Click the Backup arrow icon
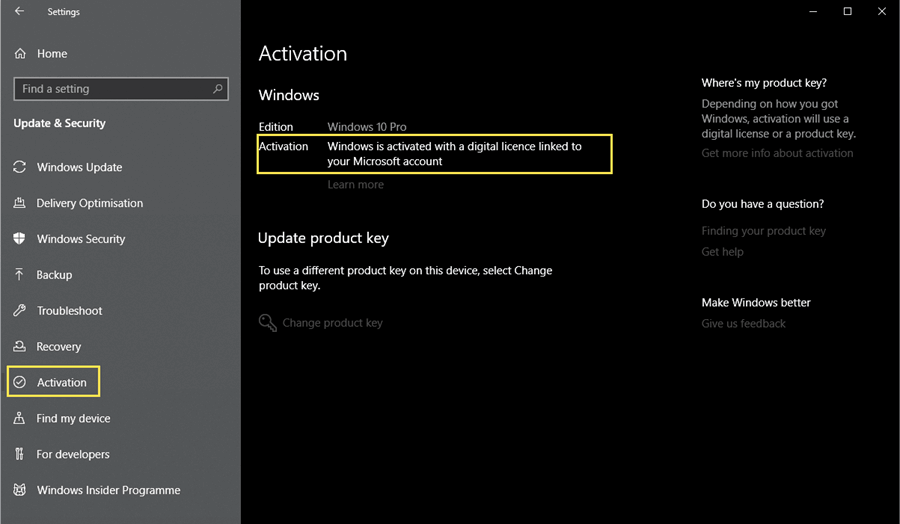900x524 pixels. click(x=20, y=274)
